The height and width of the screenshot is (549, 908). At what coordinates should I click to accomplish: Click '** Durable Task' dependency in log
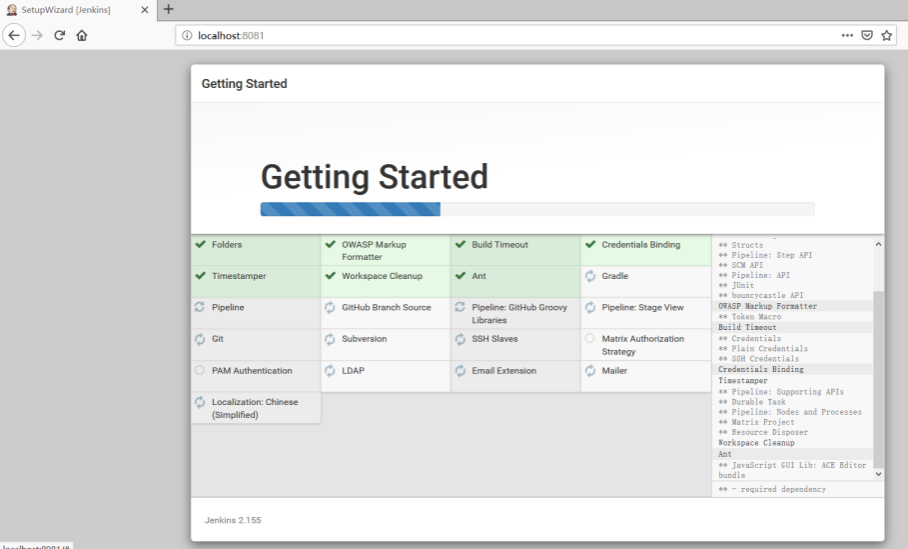click(752, 402)
